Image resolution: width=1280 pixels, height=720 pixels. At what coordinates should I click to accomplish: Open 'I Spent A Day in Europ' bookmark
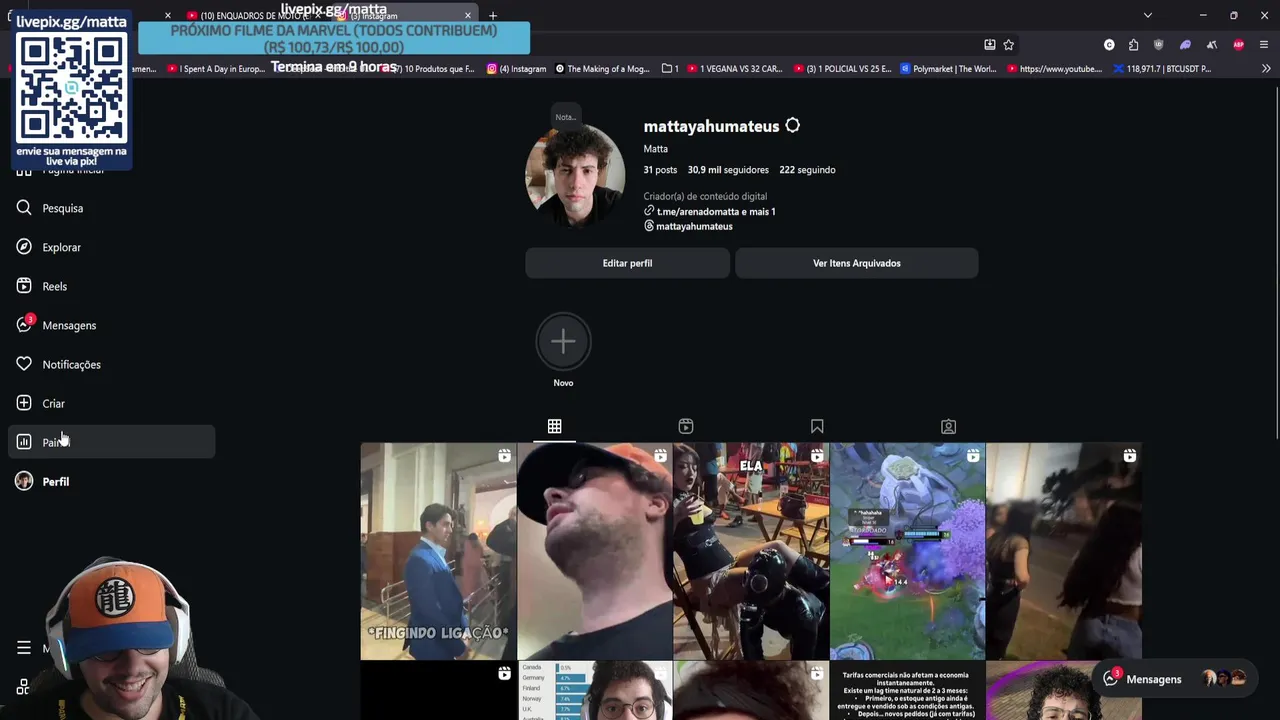point(216,69)
